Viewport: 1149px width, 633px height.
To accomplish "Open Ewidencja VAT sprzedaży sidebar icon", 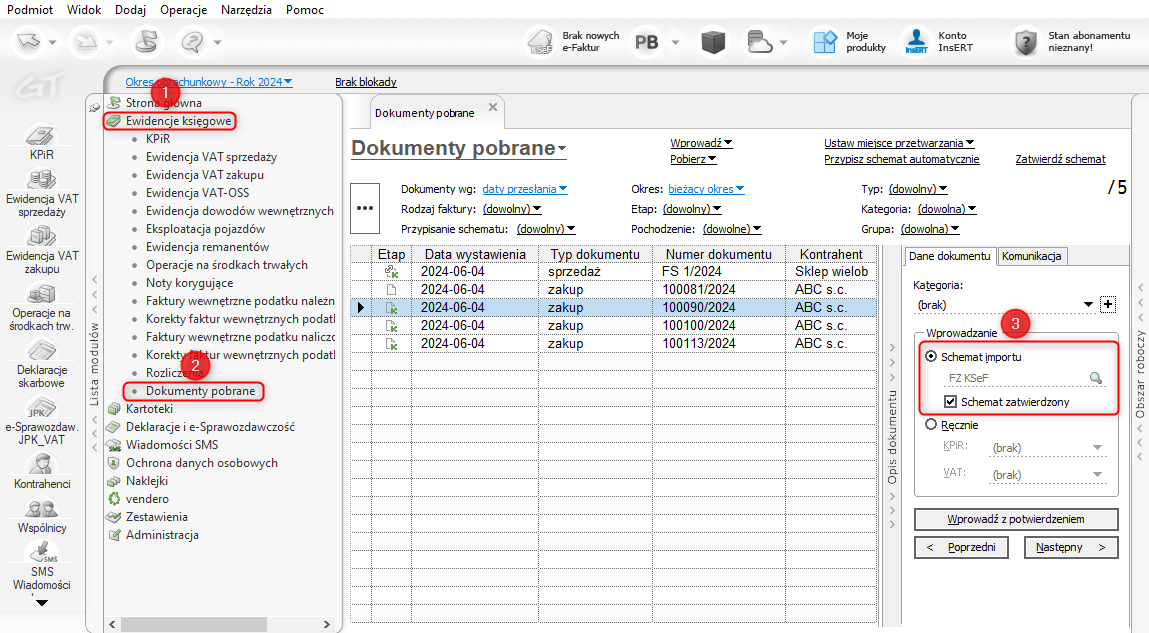I will 41,181.
